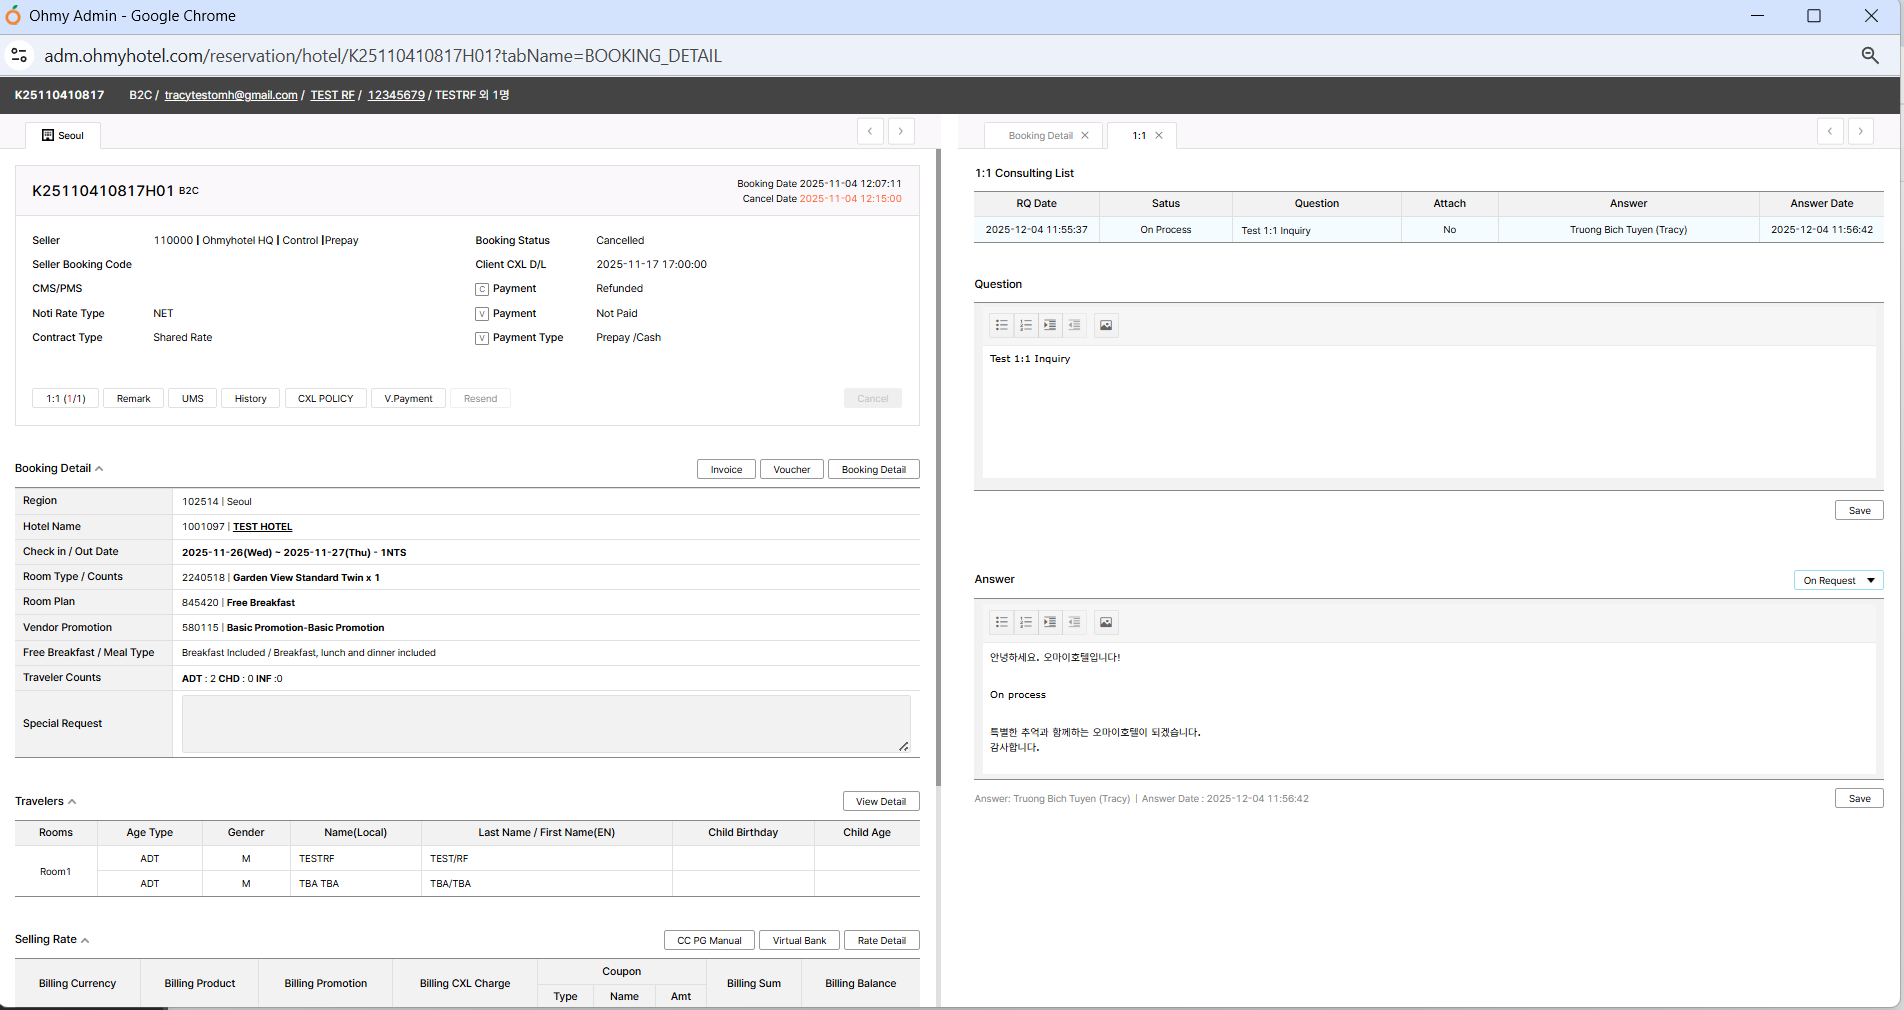Close the Booking Detail tab
This screenshot has height=1010, width=1904.
coord(1085,136)
